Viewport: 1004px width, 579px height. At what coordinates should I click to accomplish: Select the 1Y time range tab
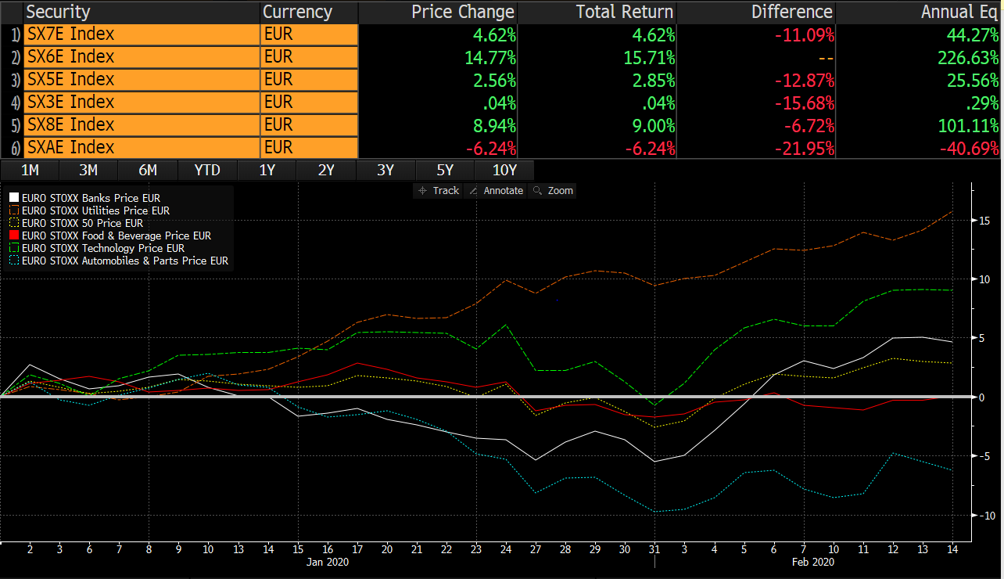266,170
